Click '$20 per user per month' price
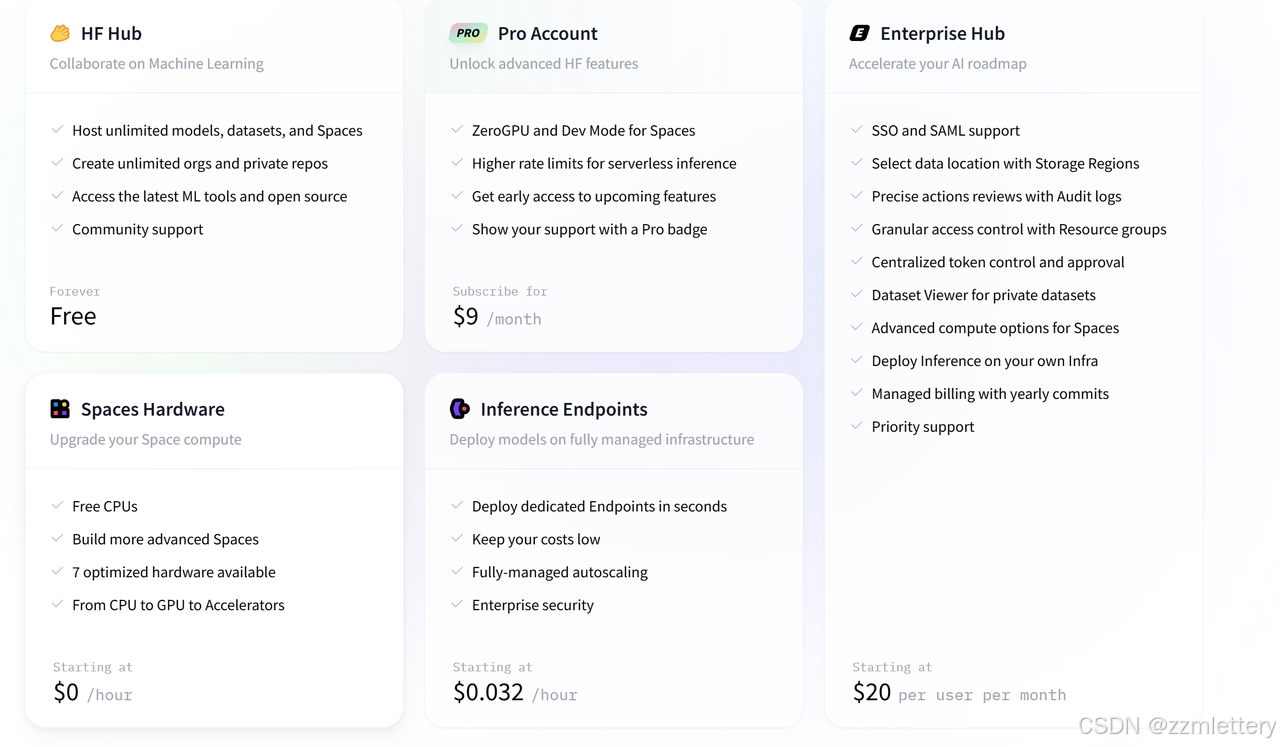The height and width of the screenshot is (747, 1280). pyautogui.click(x=959, y=692)
